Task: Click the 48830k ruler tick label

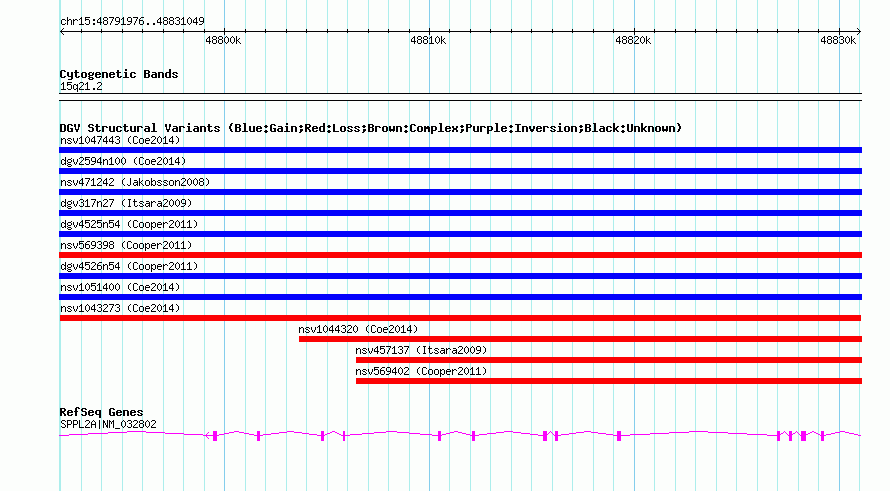Action: (838, 40)
